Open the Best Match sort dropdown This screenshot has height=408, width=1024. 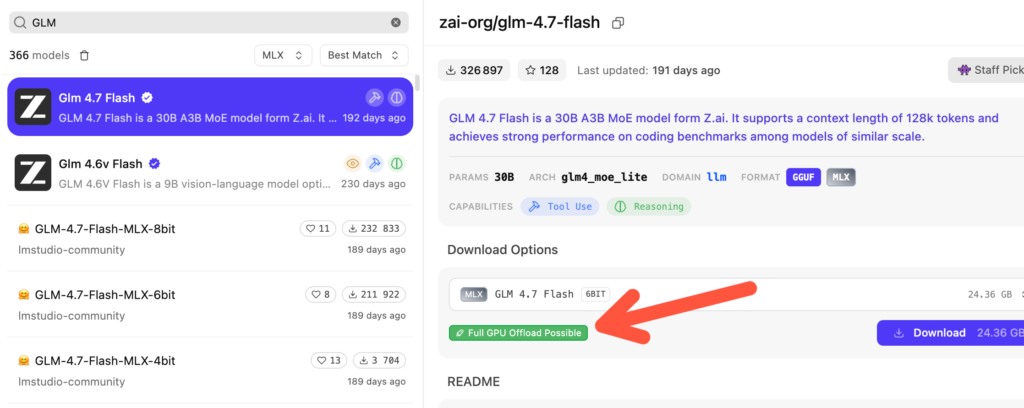364,55
